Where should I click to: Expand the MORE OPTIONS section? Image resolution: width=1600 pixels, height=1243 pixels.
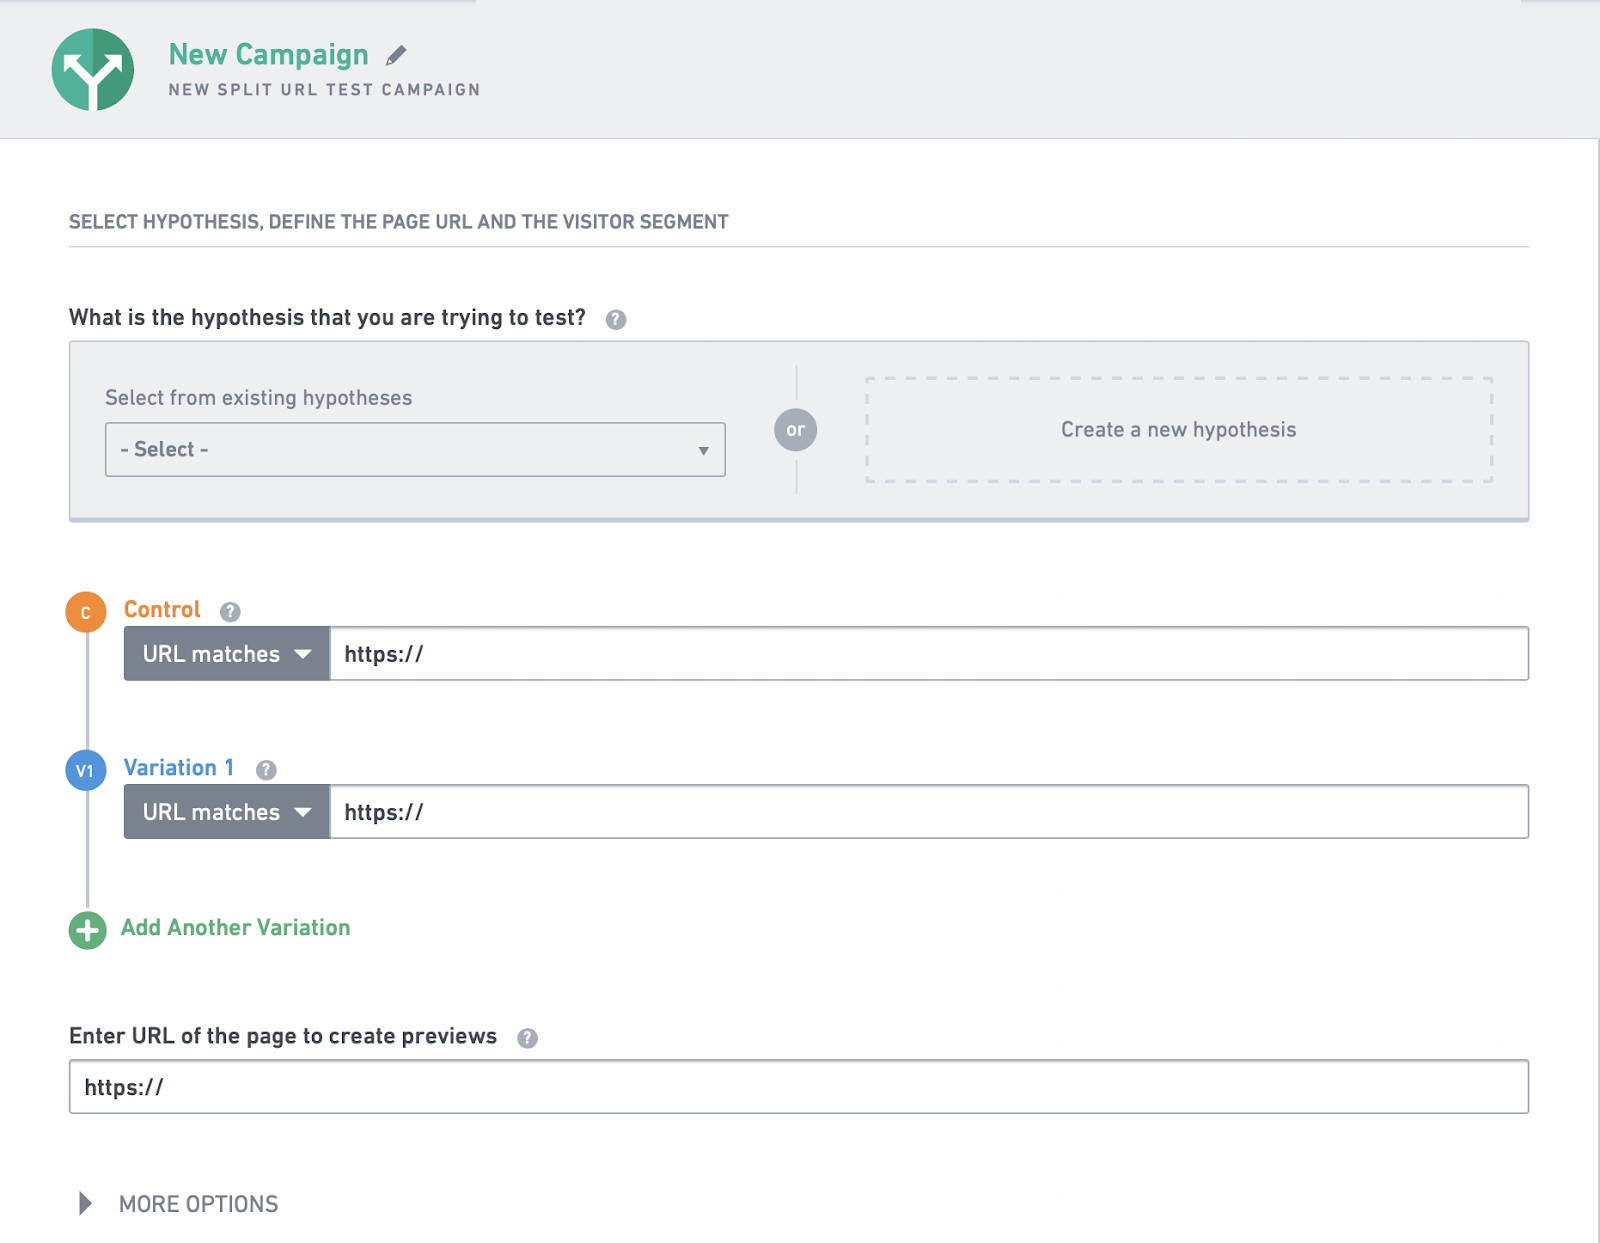[179, 1204]
